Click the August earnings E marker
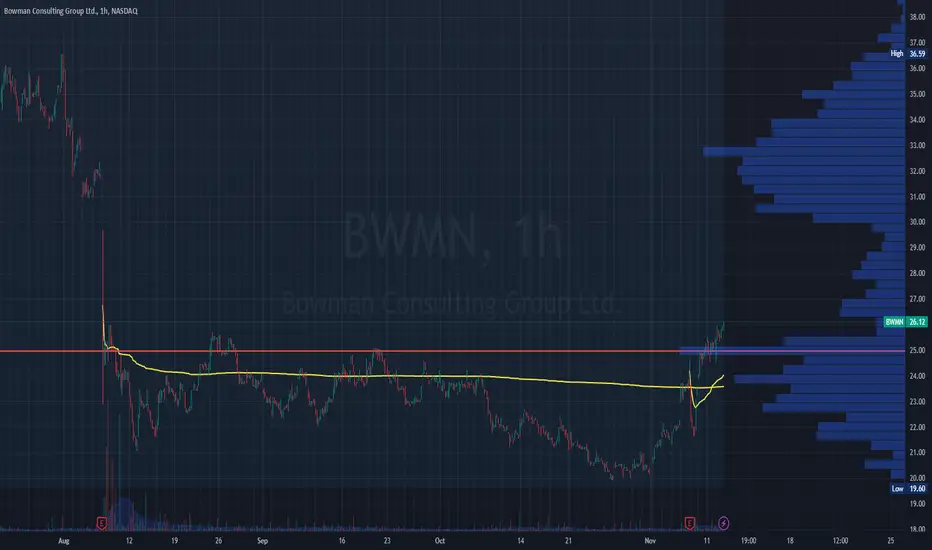The width and height of the screenshot is (932, 550). pyautogui.click(x=102, y=523)
